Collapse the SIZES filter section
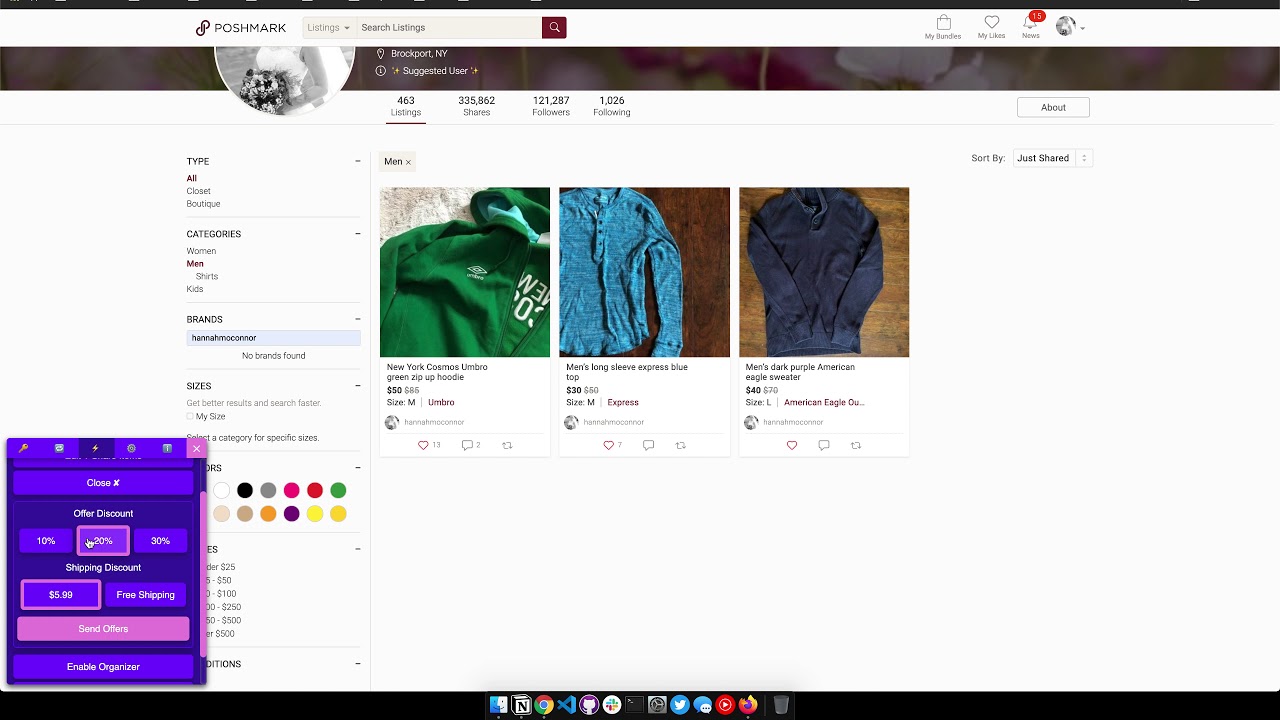Image resolution: width=1280 pixels, height=720 pixels. click(x=358, y=386)
